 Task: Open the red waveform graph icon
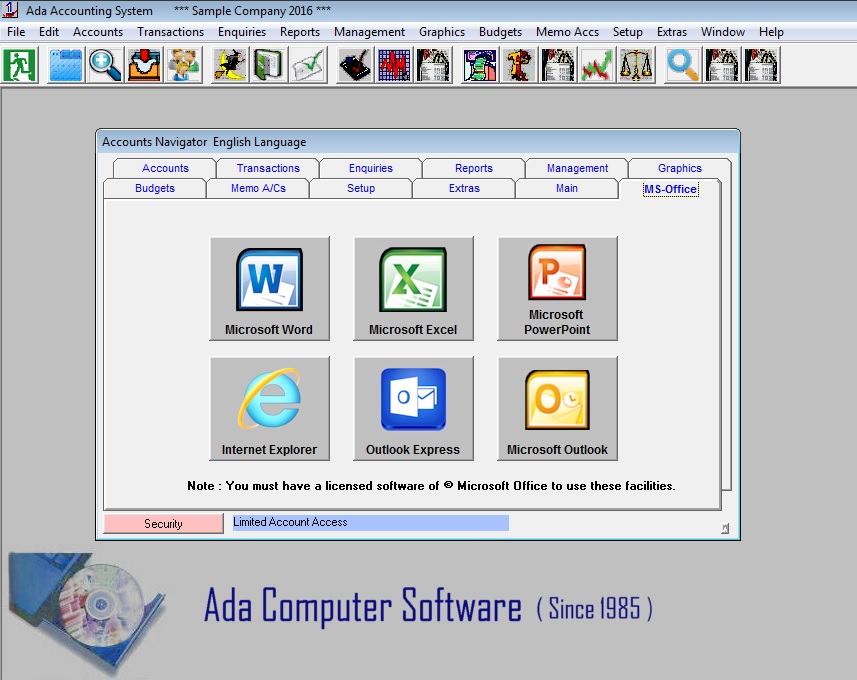pos(394,65)
